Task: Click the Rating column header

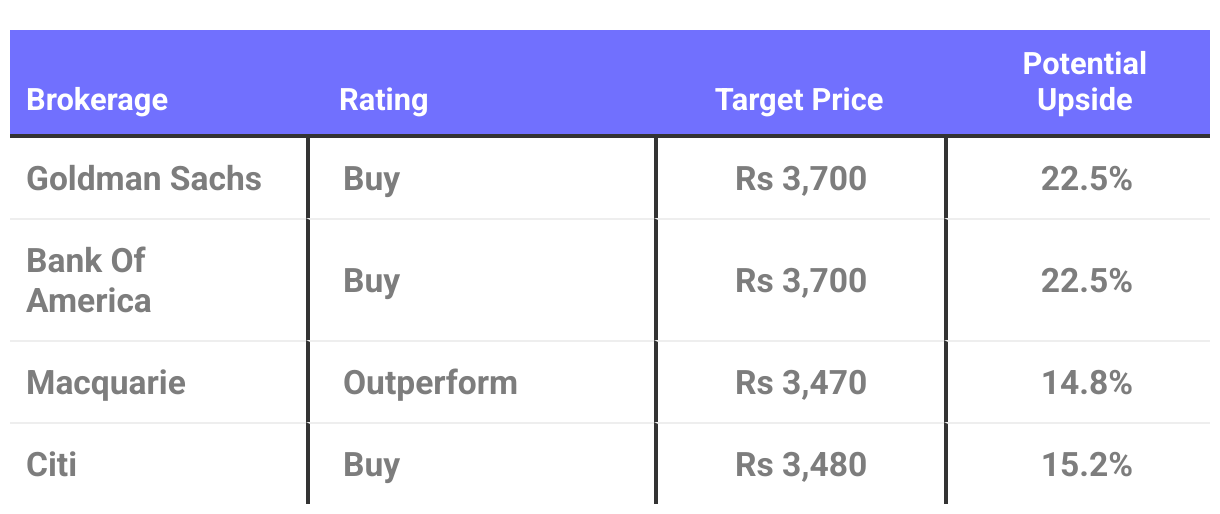Action: [383, 100]
